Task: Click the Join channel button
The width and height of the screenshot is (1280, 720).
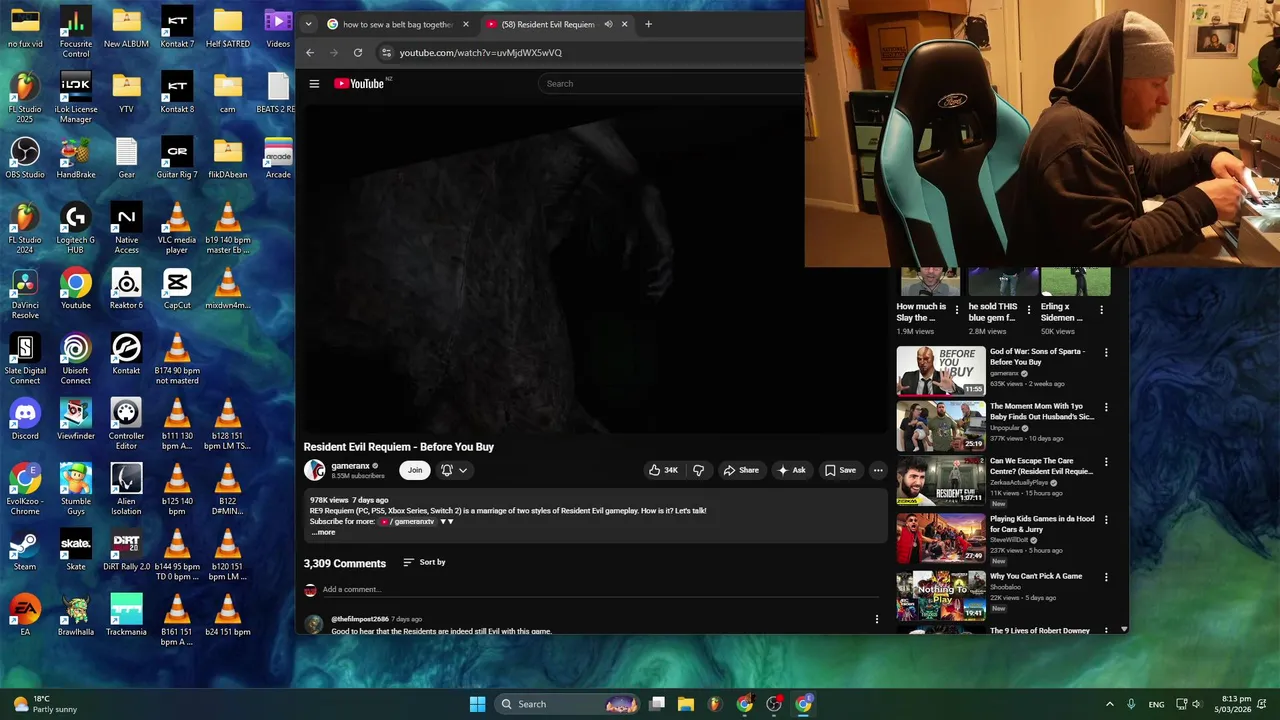Action: point(415,470)
